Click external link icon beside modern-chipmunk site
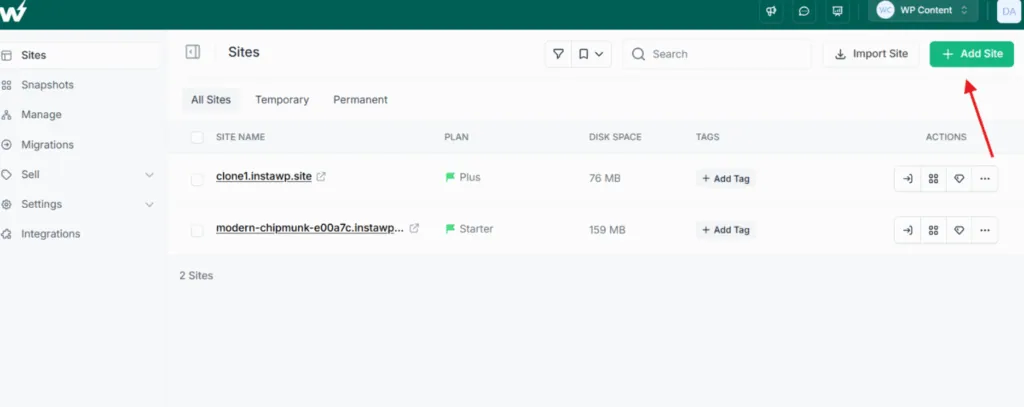 [414, 229]
